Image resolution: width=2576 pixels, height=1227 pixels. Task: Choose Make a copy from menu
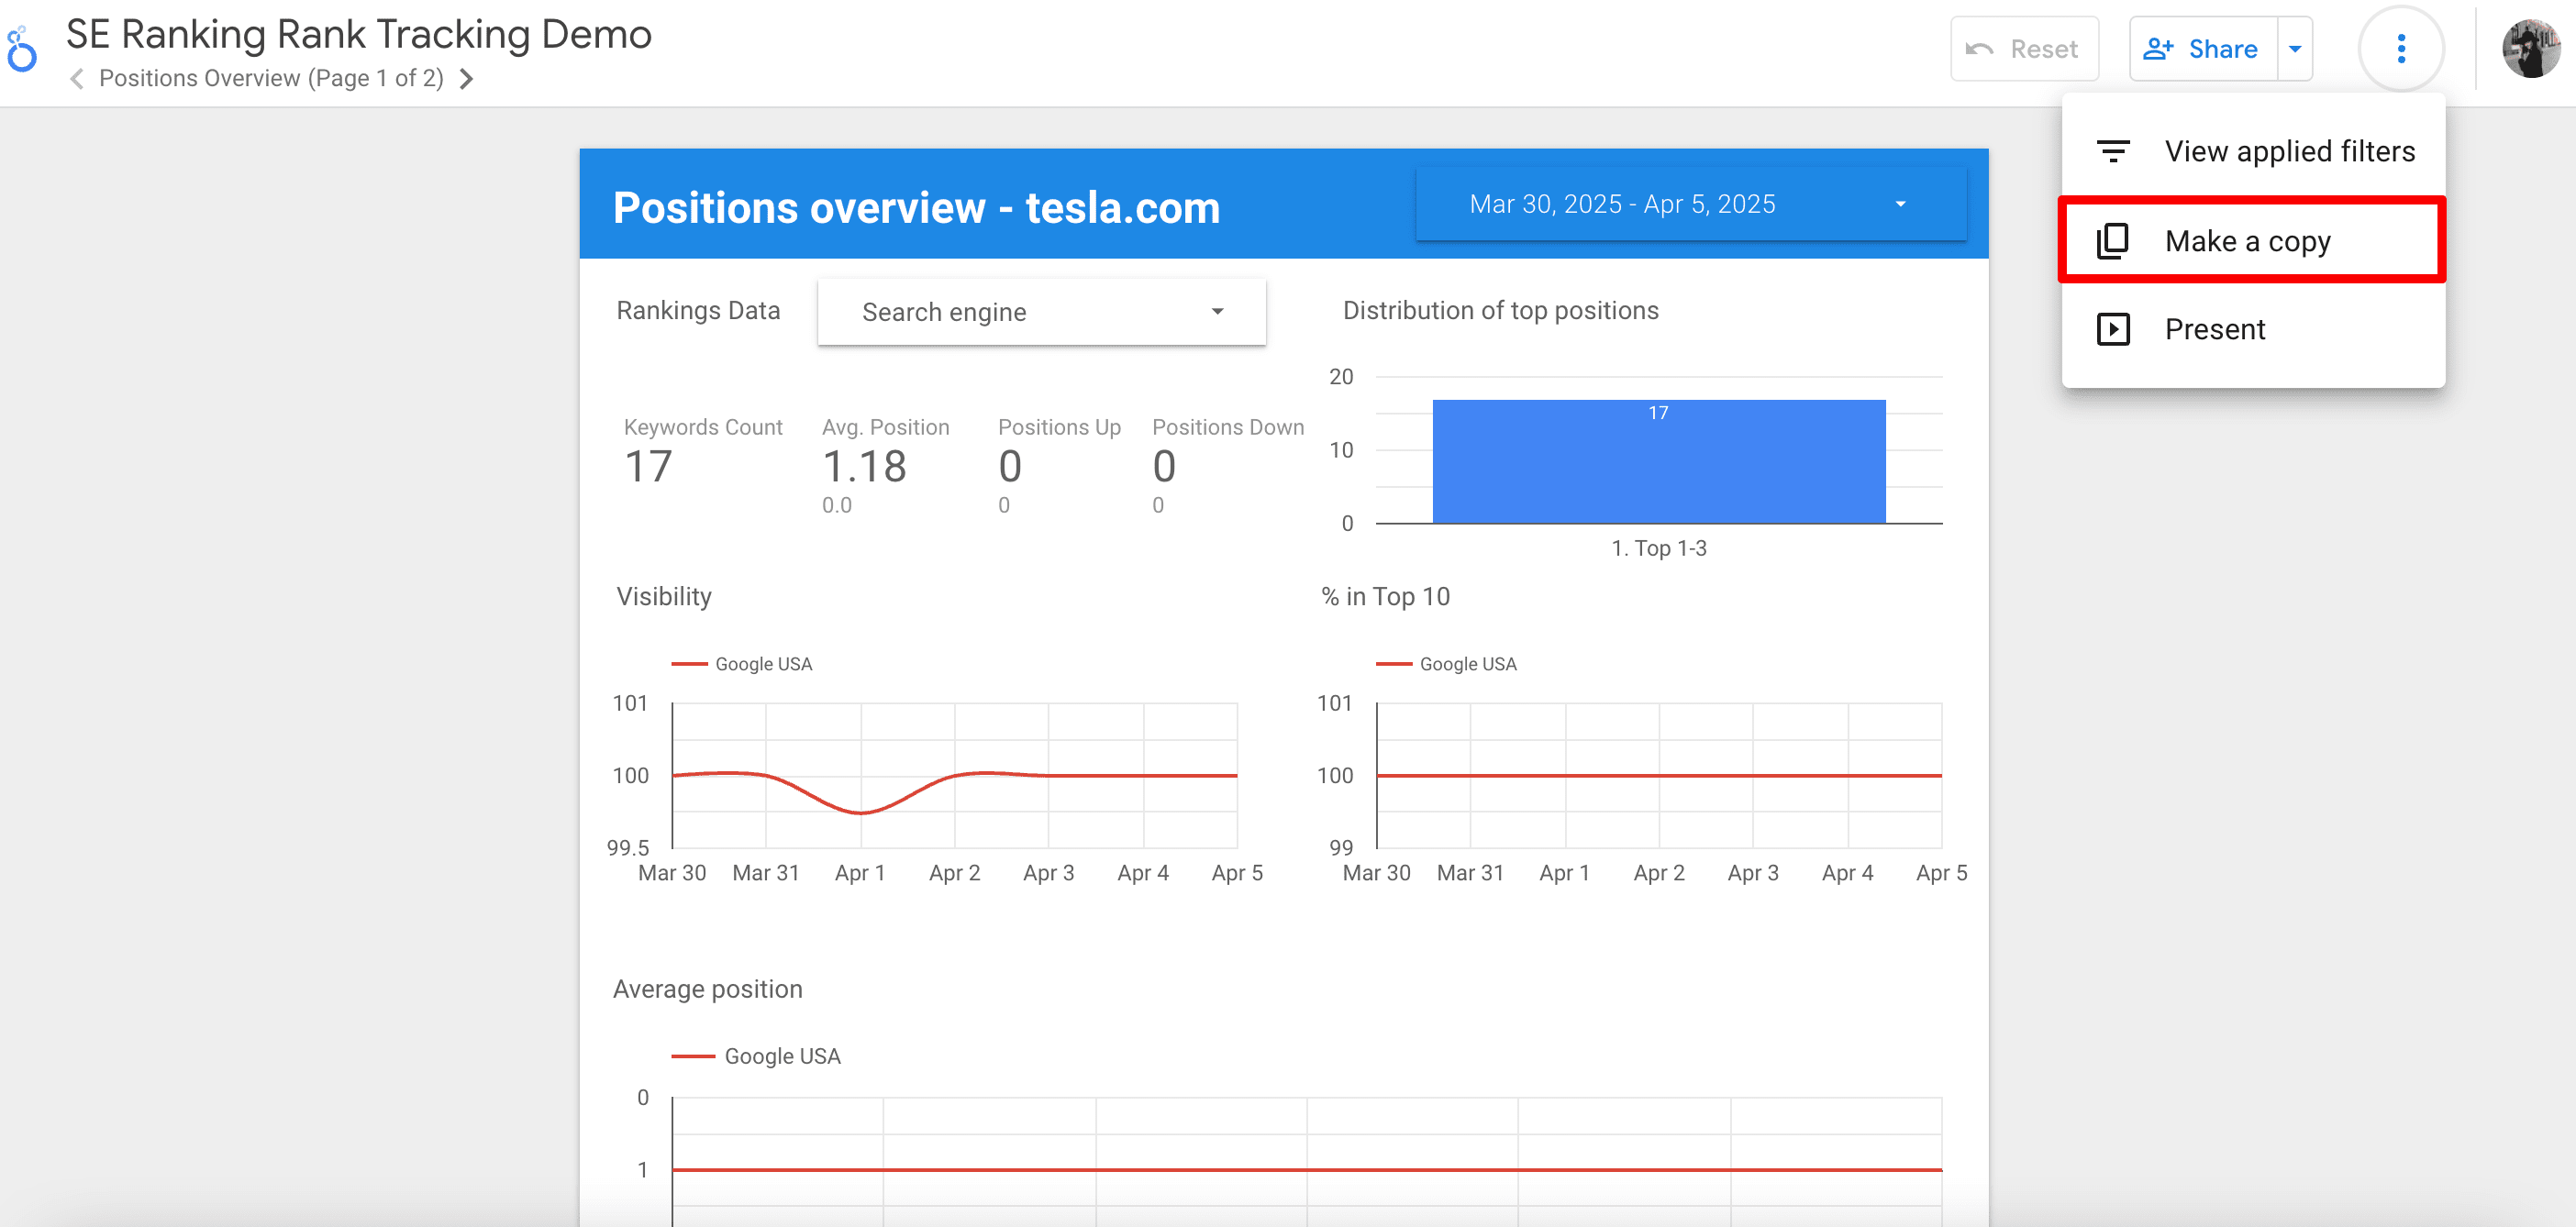[2253, 241]
